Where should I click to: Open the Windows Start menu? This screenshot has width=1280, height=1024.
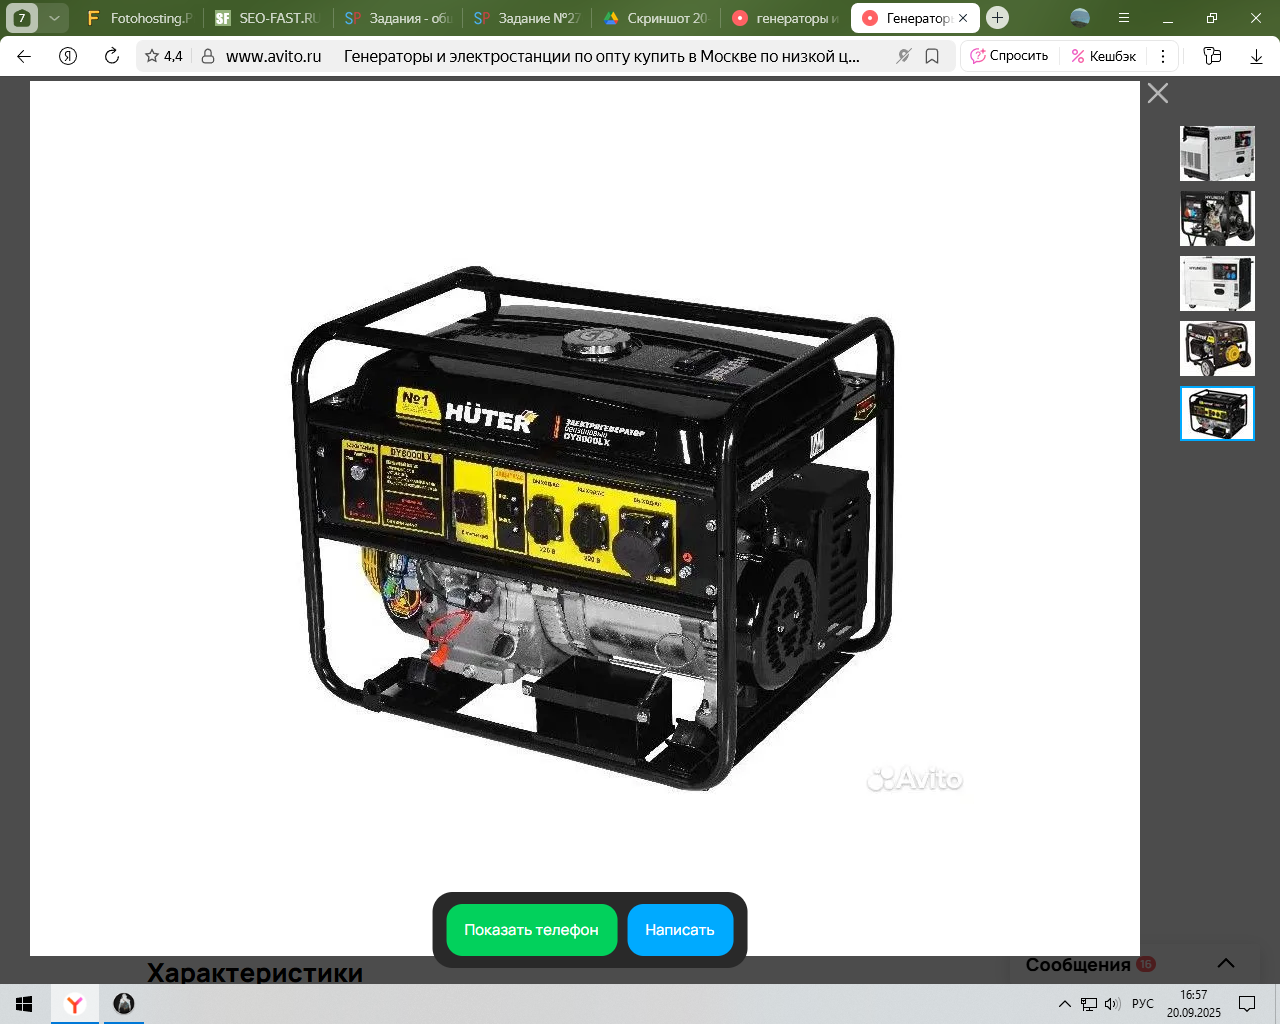pos(25,1004)
